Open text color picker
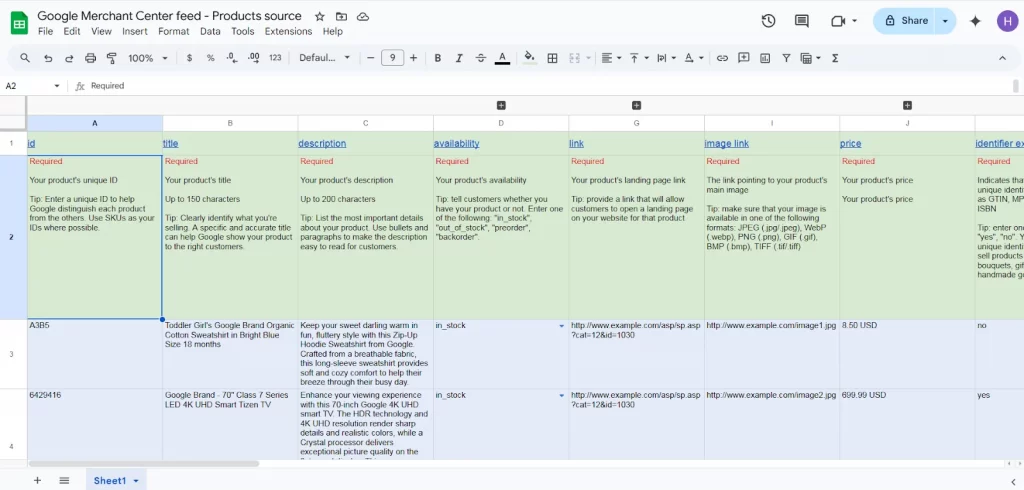Viewport: 1024px width, 490px height. pyautogui.click(x=502, y=58)
